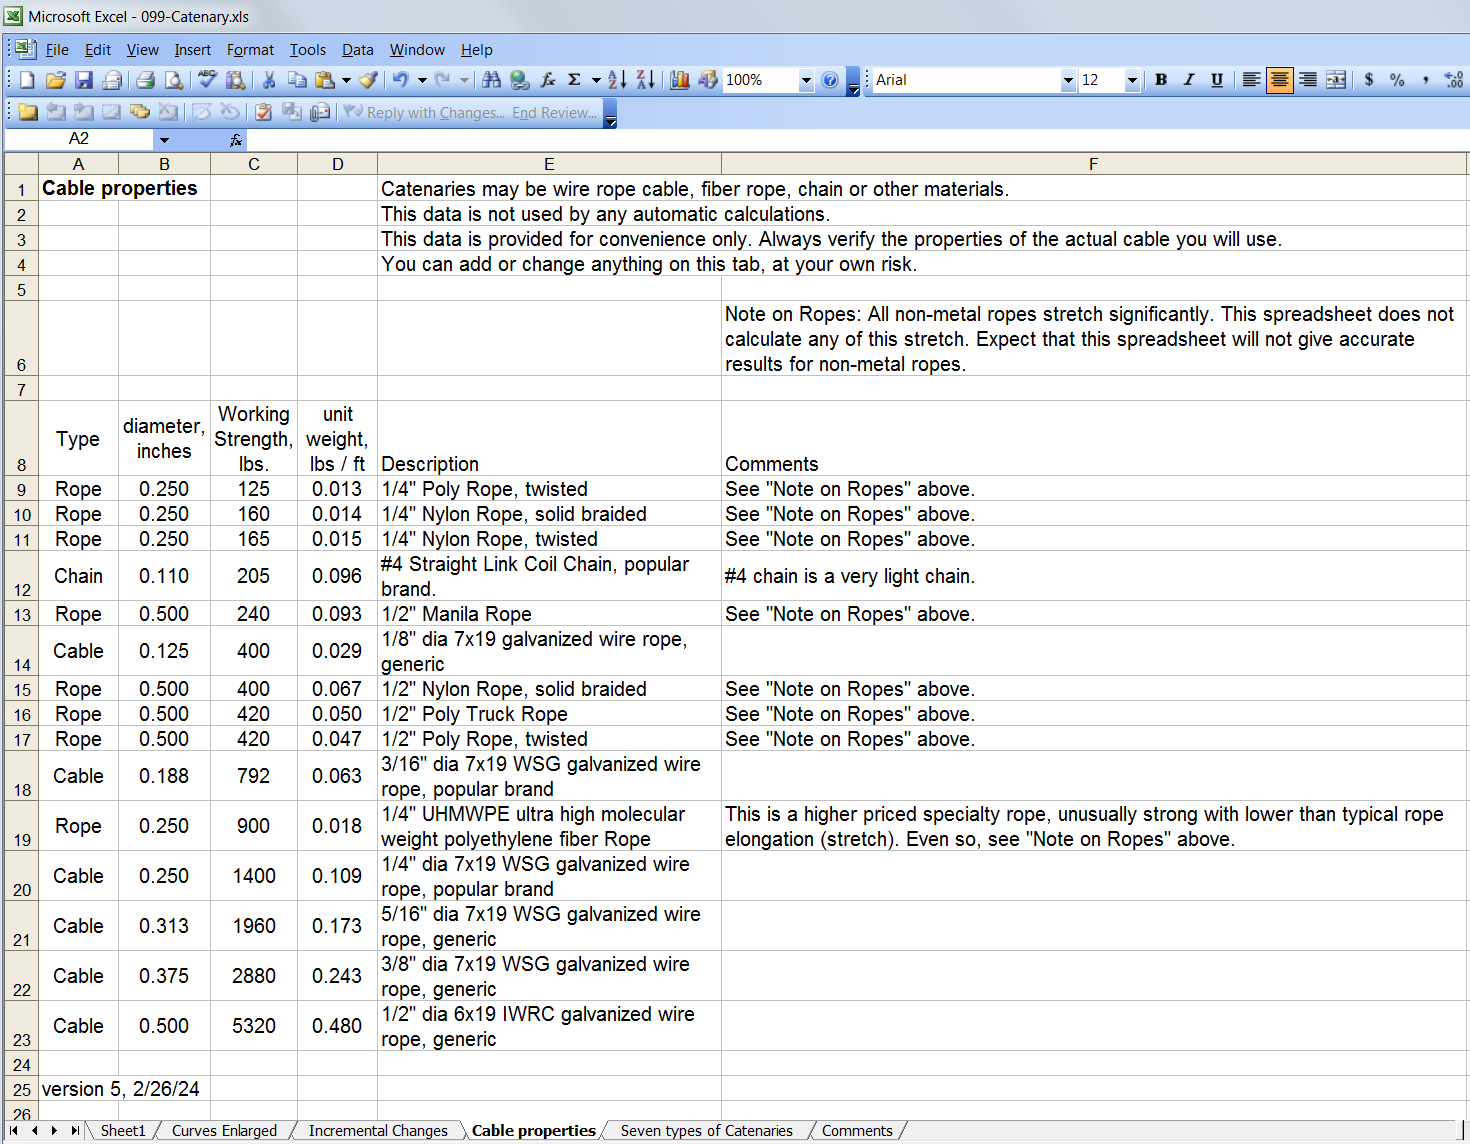Open the Format menu
Screen dimensions: 1470x1144
[x=249, y=50]
